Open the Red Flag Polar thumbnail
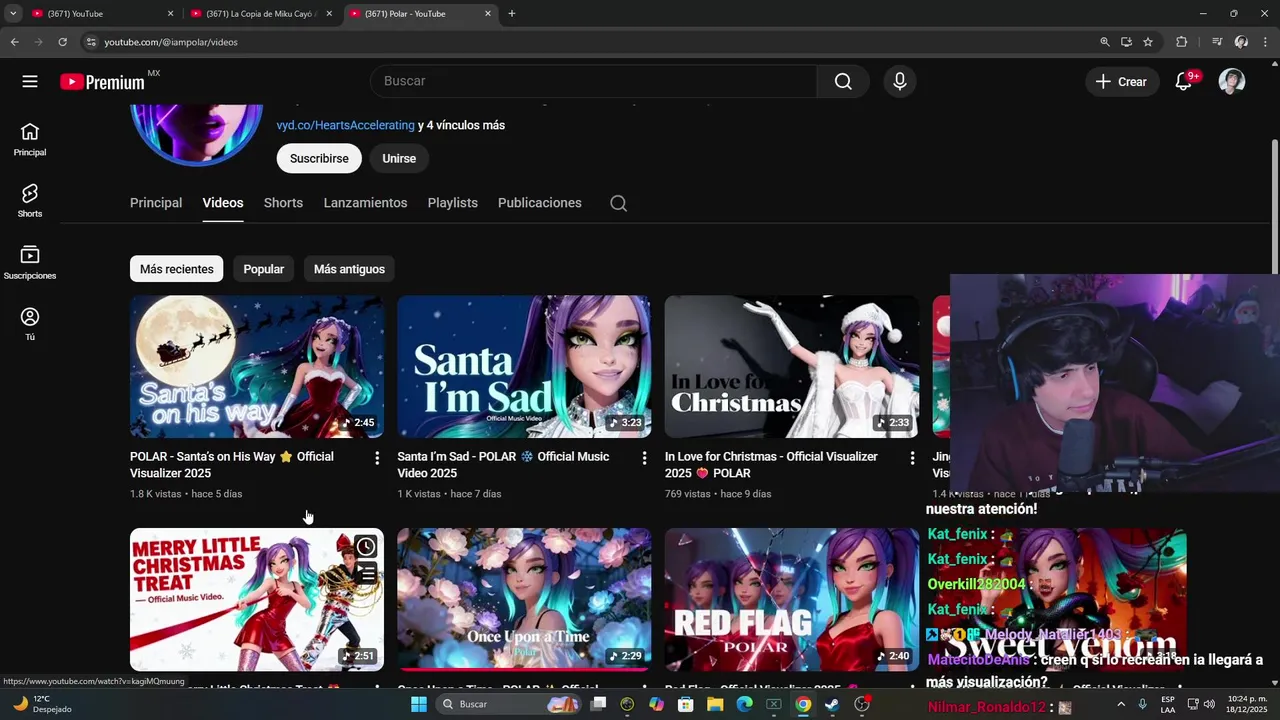The height and width of the screenshot is (720, 1280). point(792,600)
